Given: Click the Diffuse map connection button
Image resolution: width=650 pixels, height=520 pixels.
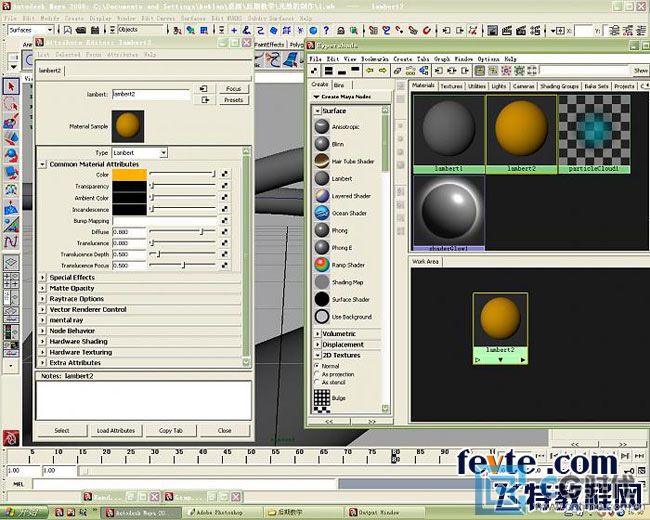Looking at the screenshot, I should [225, 232].
